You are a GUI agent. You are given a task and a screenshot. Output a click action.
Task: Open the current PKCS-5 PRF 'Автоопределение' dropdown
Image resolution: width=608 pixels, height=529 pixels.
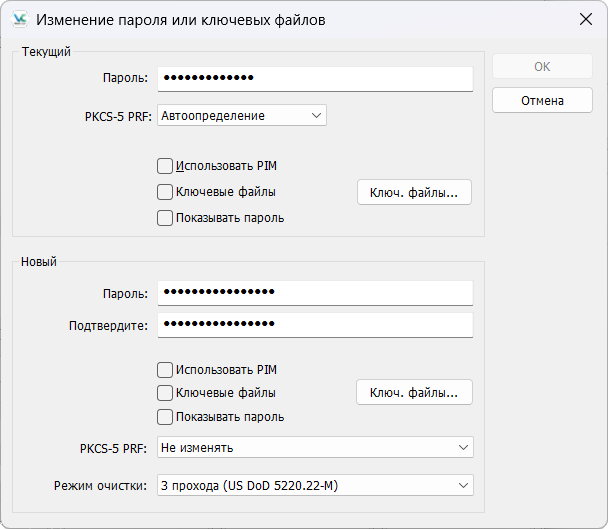pyautogui.click(x=241, y=116)
